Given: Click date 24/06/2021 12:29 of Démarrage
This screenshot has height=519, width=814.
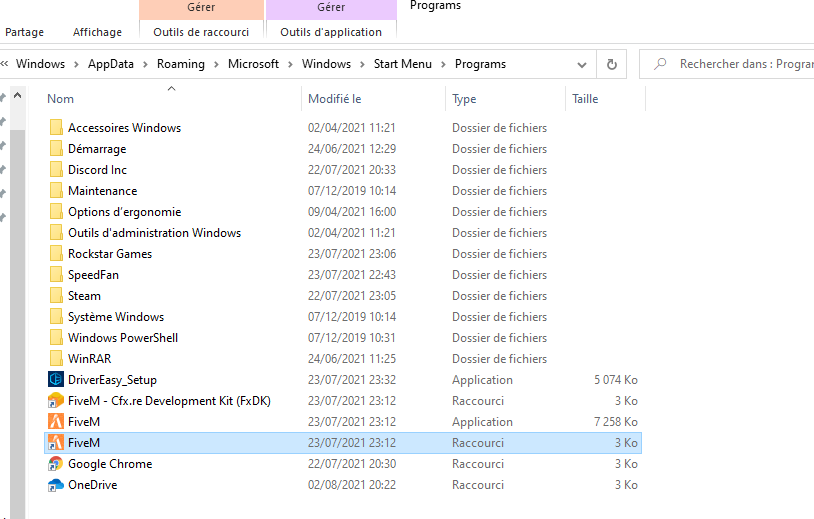Looking at the screenshot, I should click(352, 149).
